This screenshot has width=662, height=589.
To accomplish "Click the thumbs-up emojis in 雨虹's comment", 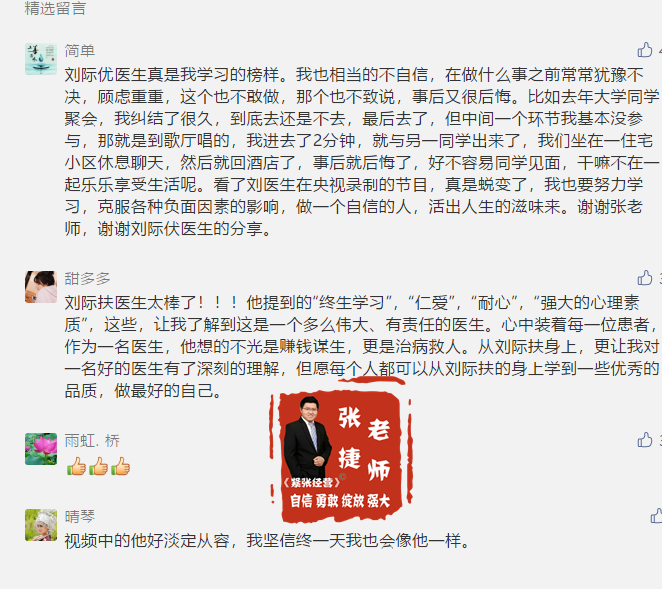I will pyautogui.click(x=98, y=466).
